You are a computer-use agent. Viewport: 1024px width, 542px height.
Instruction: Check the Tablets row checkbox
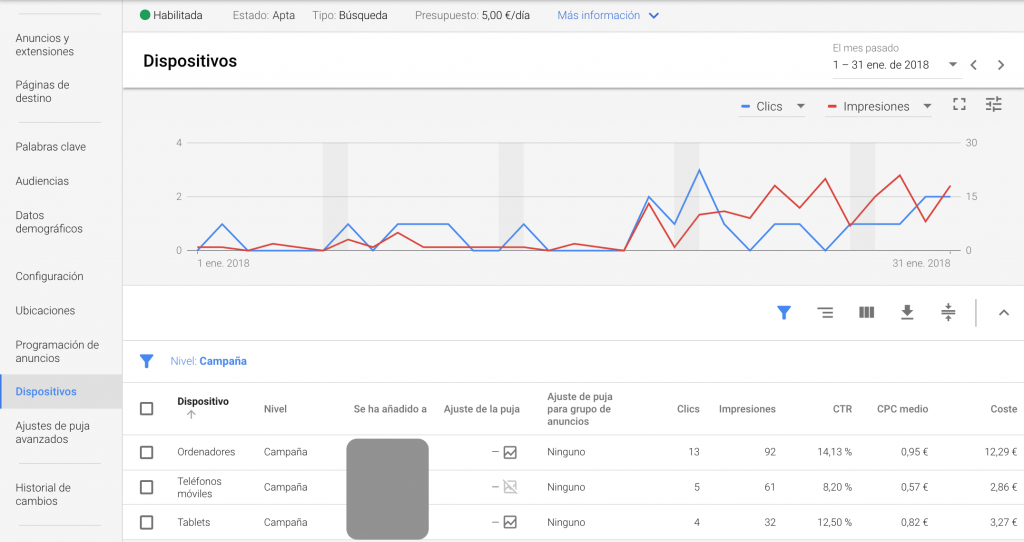(146, 522)
